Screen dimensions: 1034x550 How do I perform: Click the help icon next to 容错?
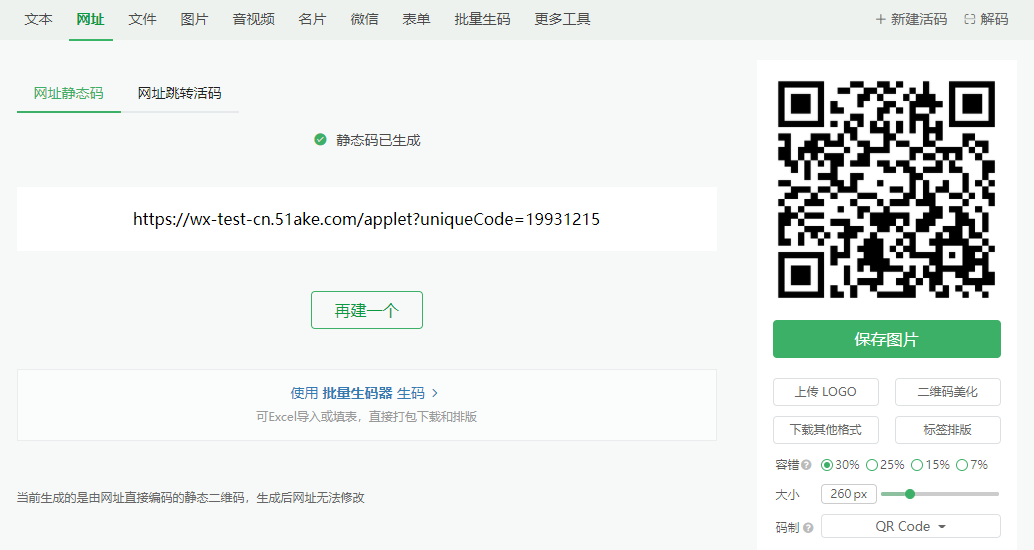(806, 466)
